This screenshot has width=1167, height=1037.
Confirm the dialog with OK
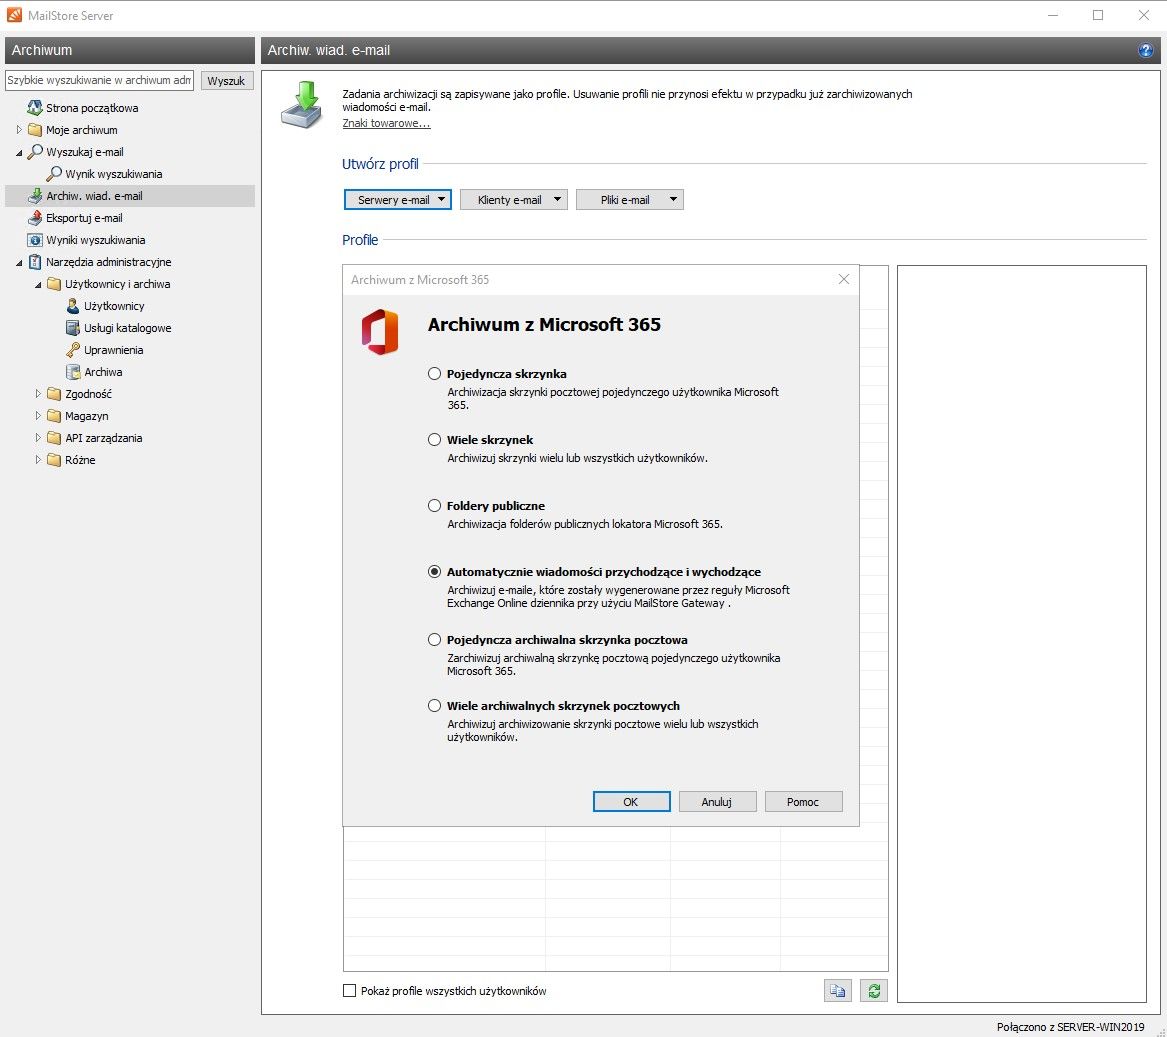(x=631, y=802)
